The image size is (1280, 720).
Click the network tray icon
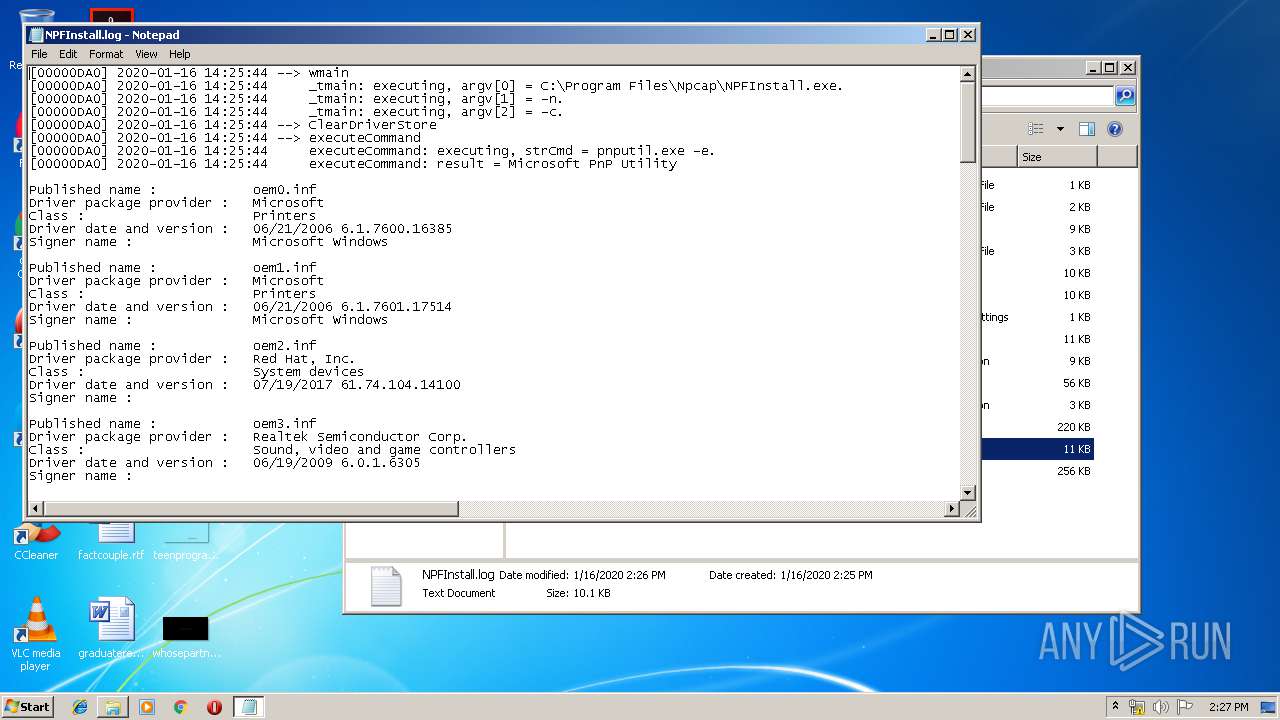pos(1137,706)
